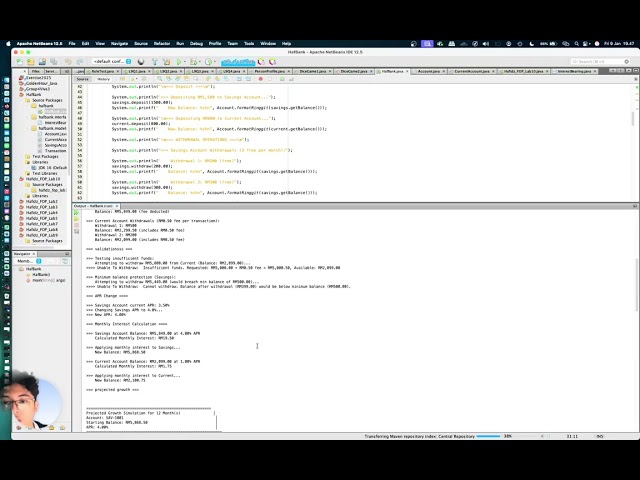Click the toolbar search field
Screen dimensions: 640x480
pos(600,62)
